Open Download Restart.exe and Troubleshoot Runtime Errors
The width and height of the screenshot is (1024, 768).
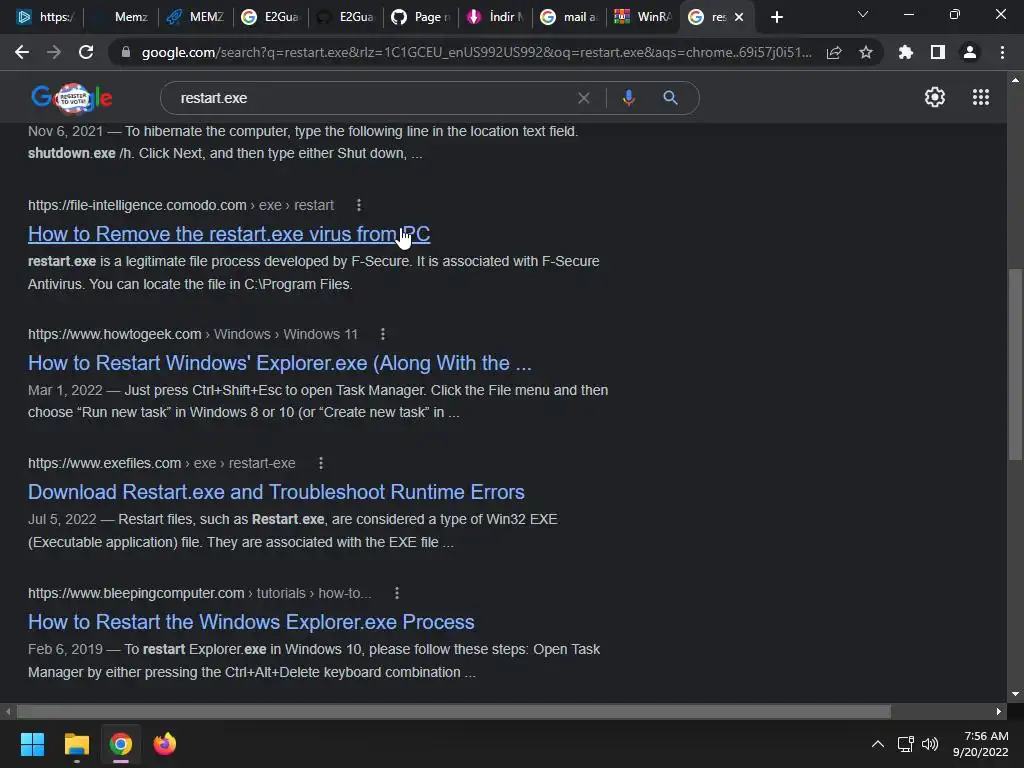pyautogui.click(x=276, y=492)
